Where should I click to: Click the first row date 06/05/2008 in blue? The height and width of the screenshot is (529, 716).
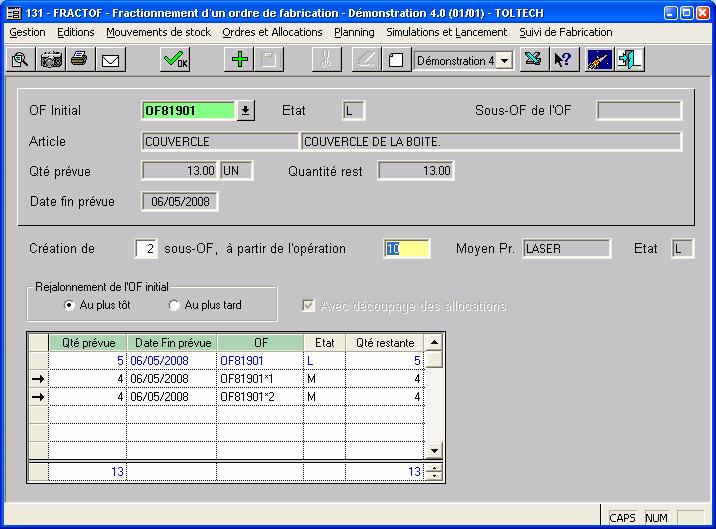click(x=172, y=360)
